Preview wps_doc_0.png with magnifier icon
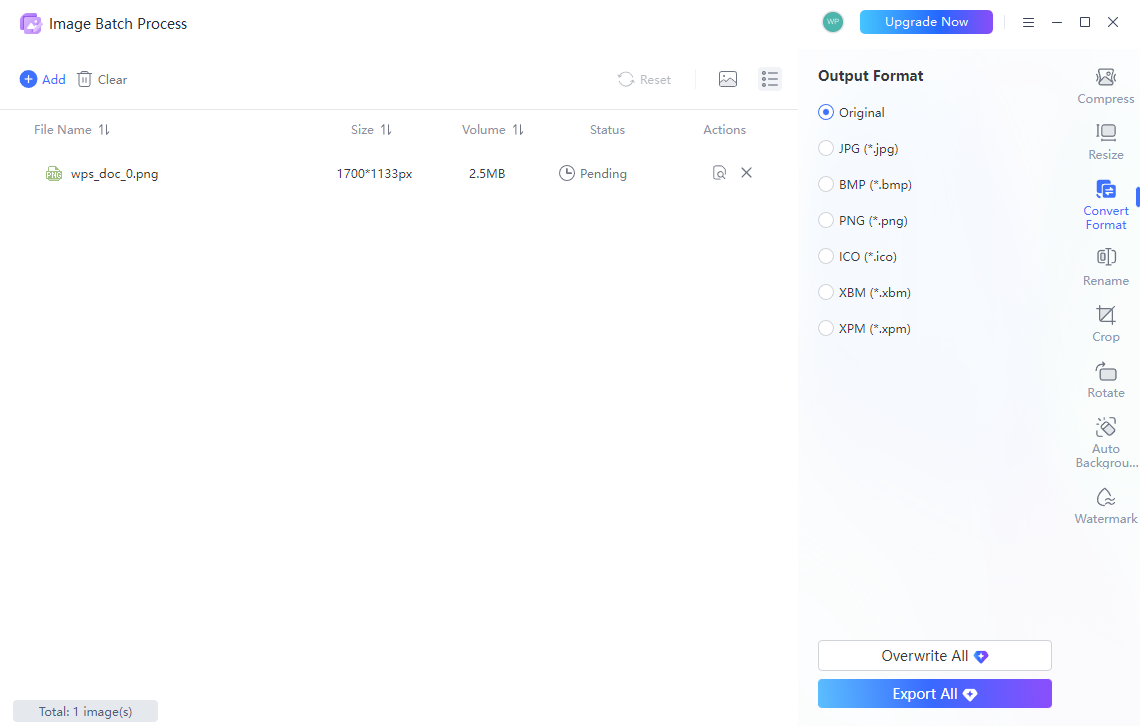The image size is (1140, 726). [x=719, y=173]
